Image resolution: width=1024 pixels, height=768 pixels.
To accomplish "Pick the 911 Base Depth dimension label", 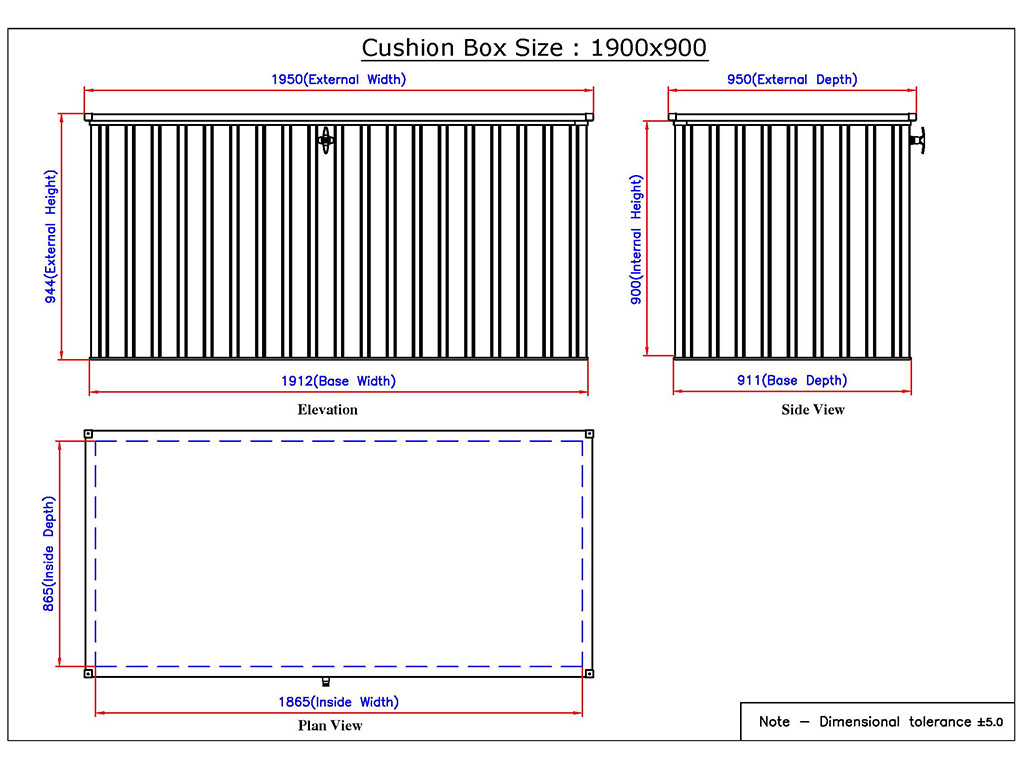I will point(791,380).
